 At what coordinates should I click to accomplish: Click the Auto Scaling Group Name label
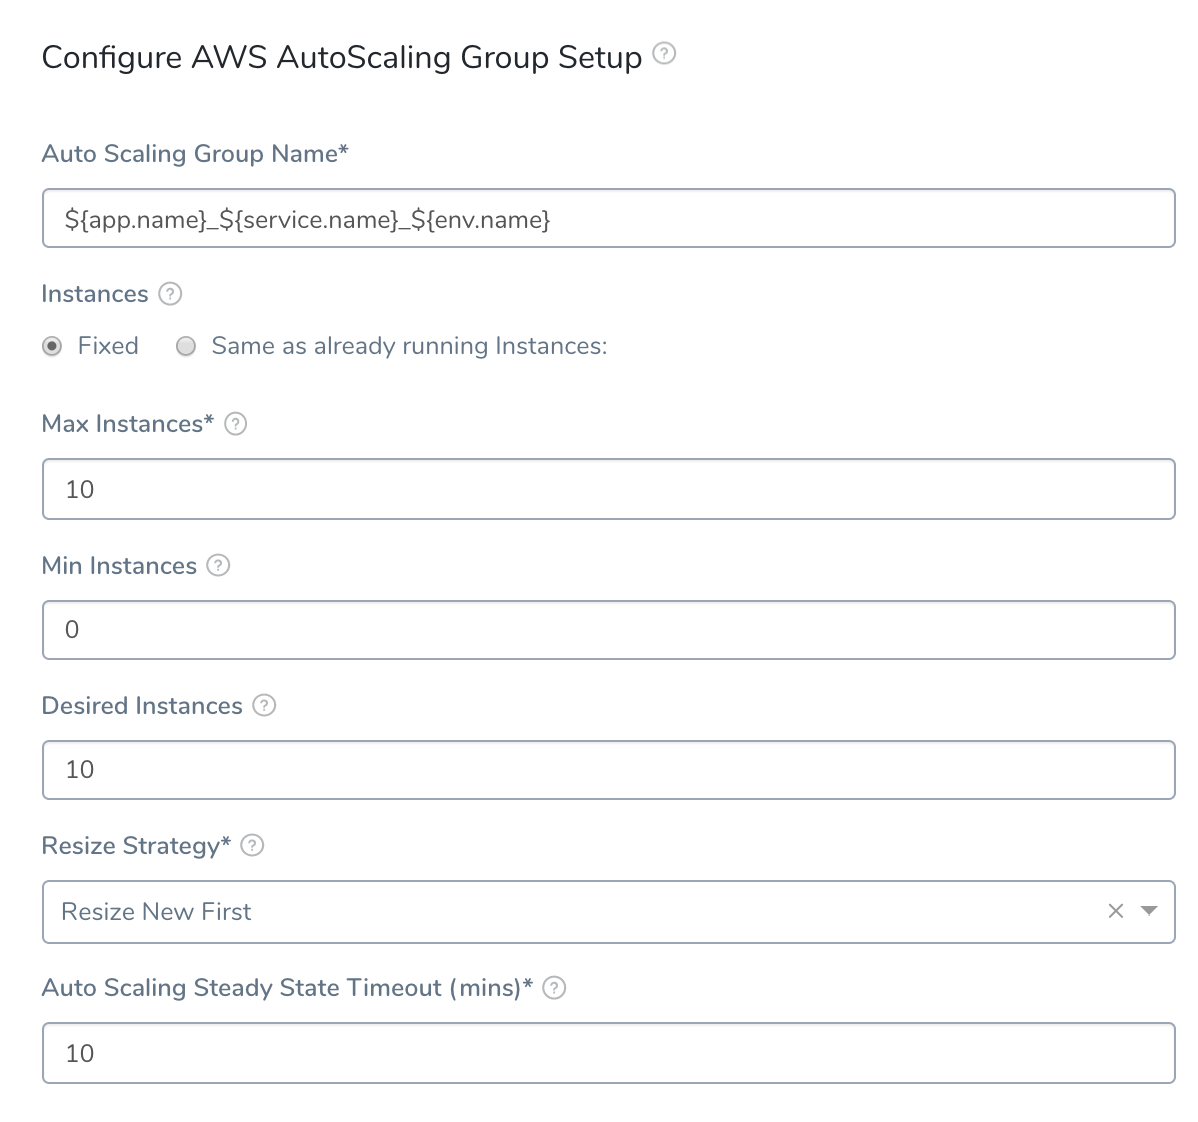click(195, 154)
